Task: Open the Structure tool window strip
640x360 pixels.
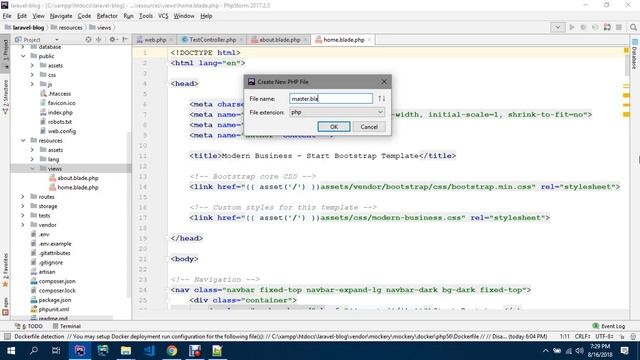Action: tap(5, 97)
